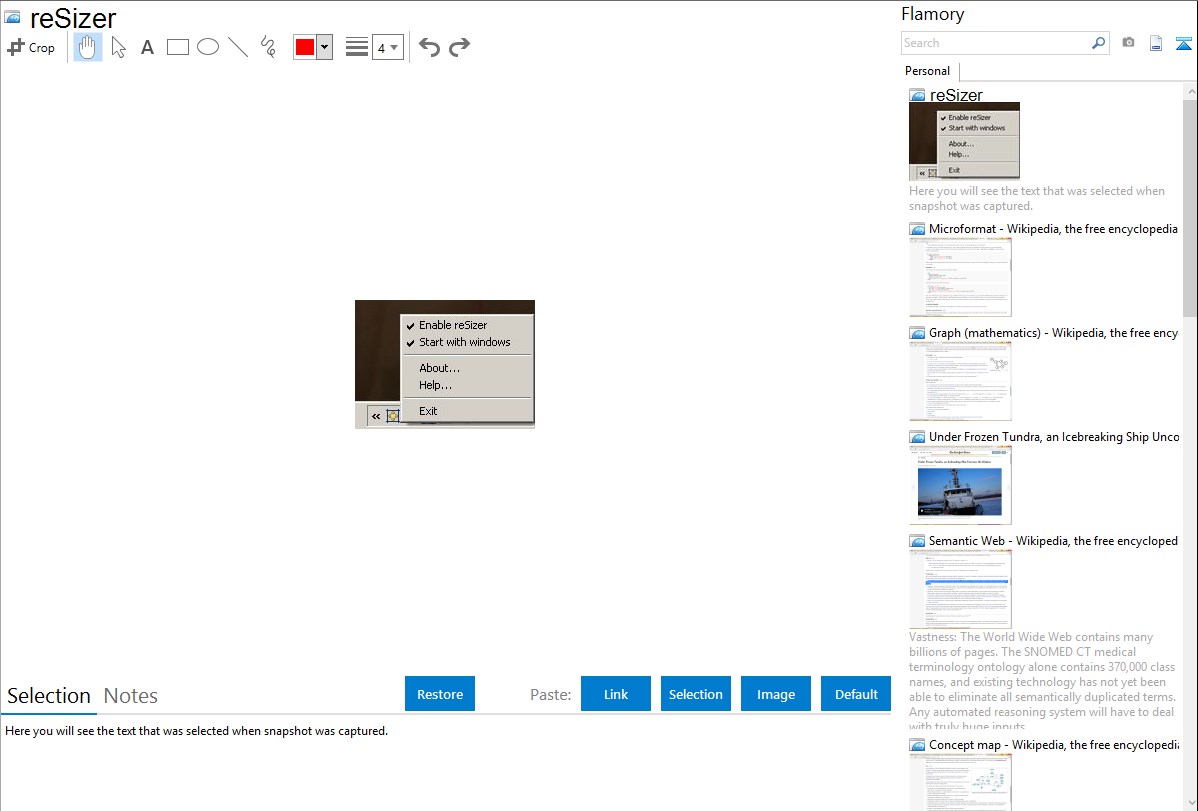
Task: Click 'Microformat - Wikipedia' entry title
Action: 1053,229
